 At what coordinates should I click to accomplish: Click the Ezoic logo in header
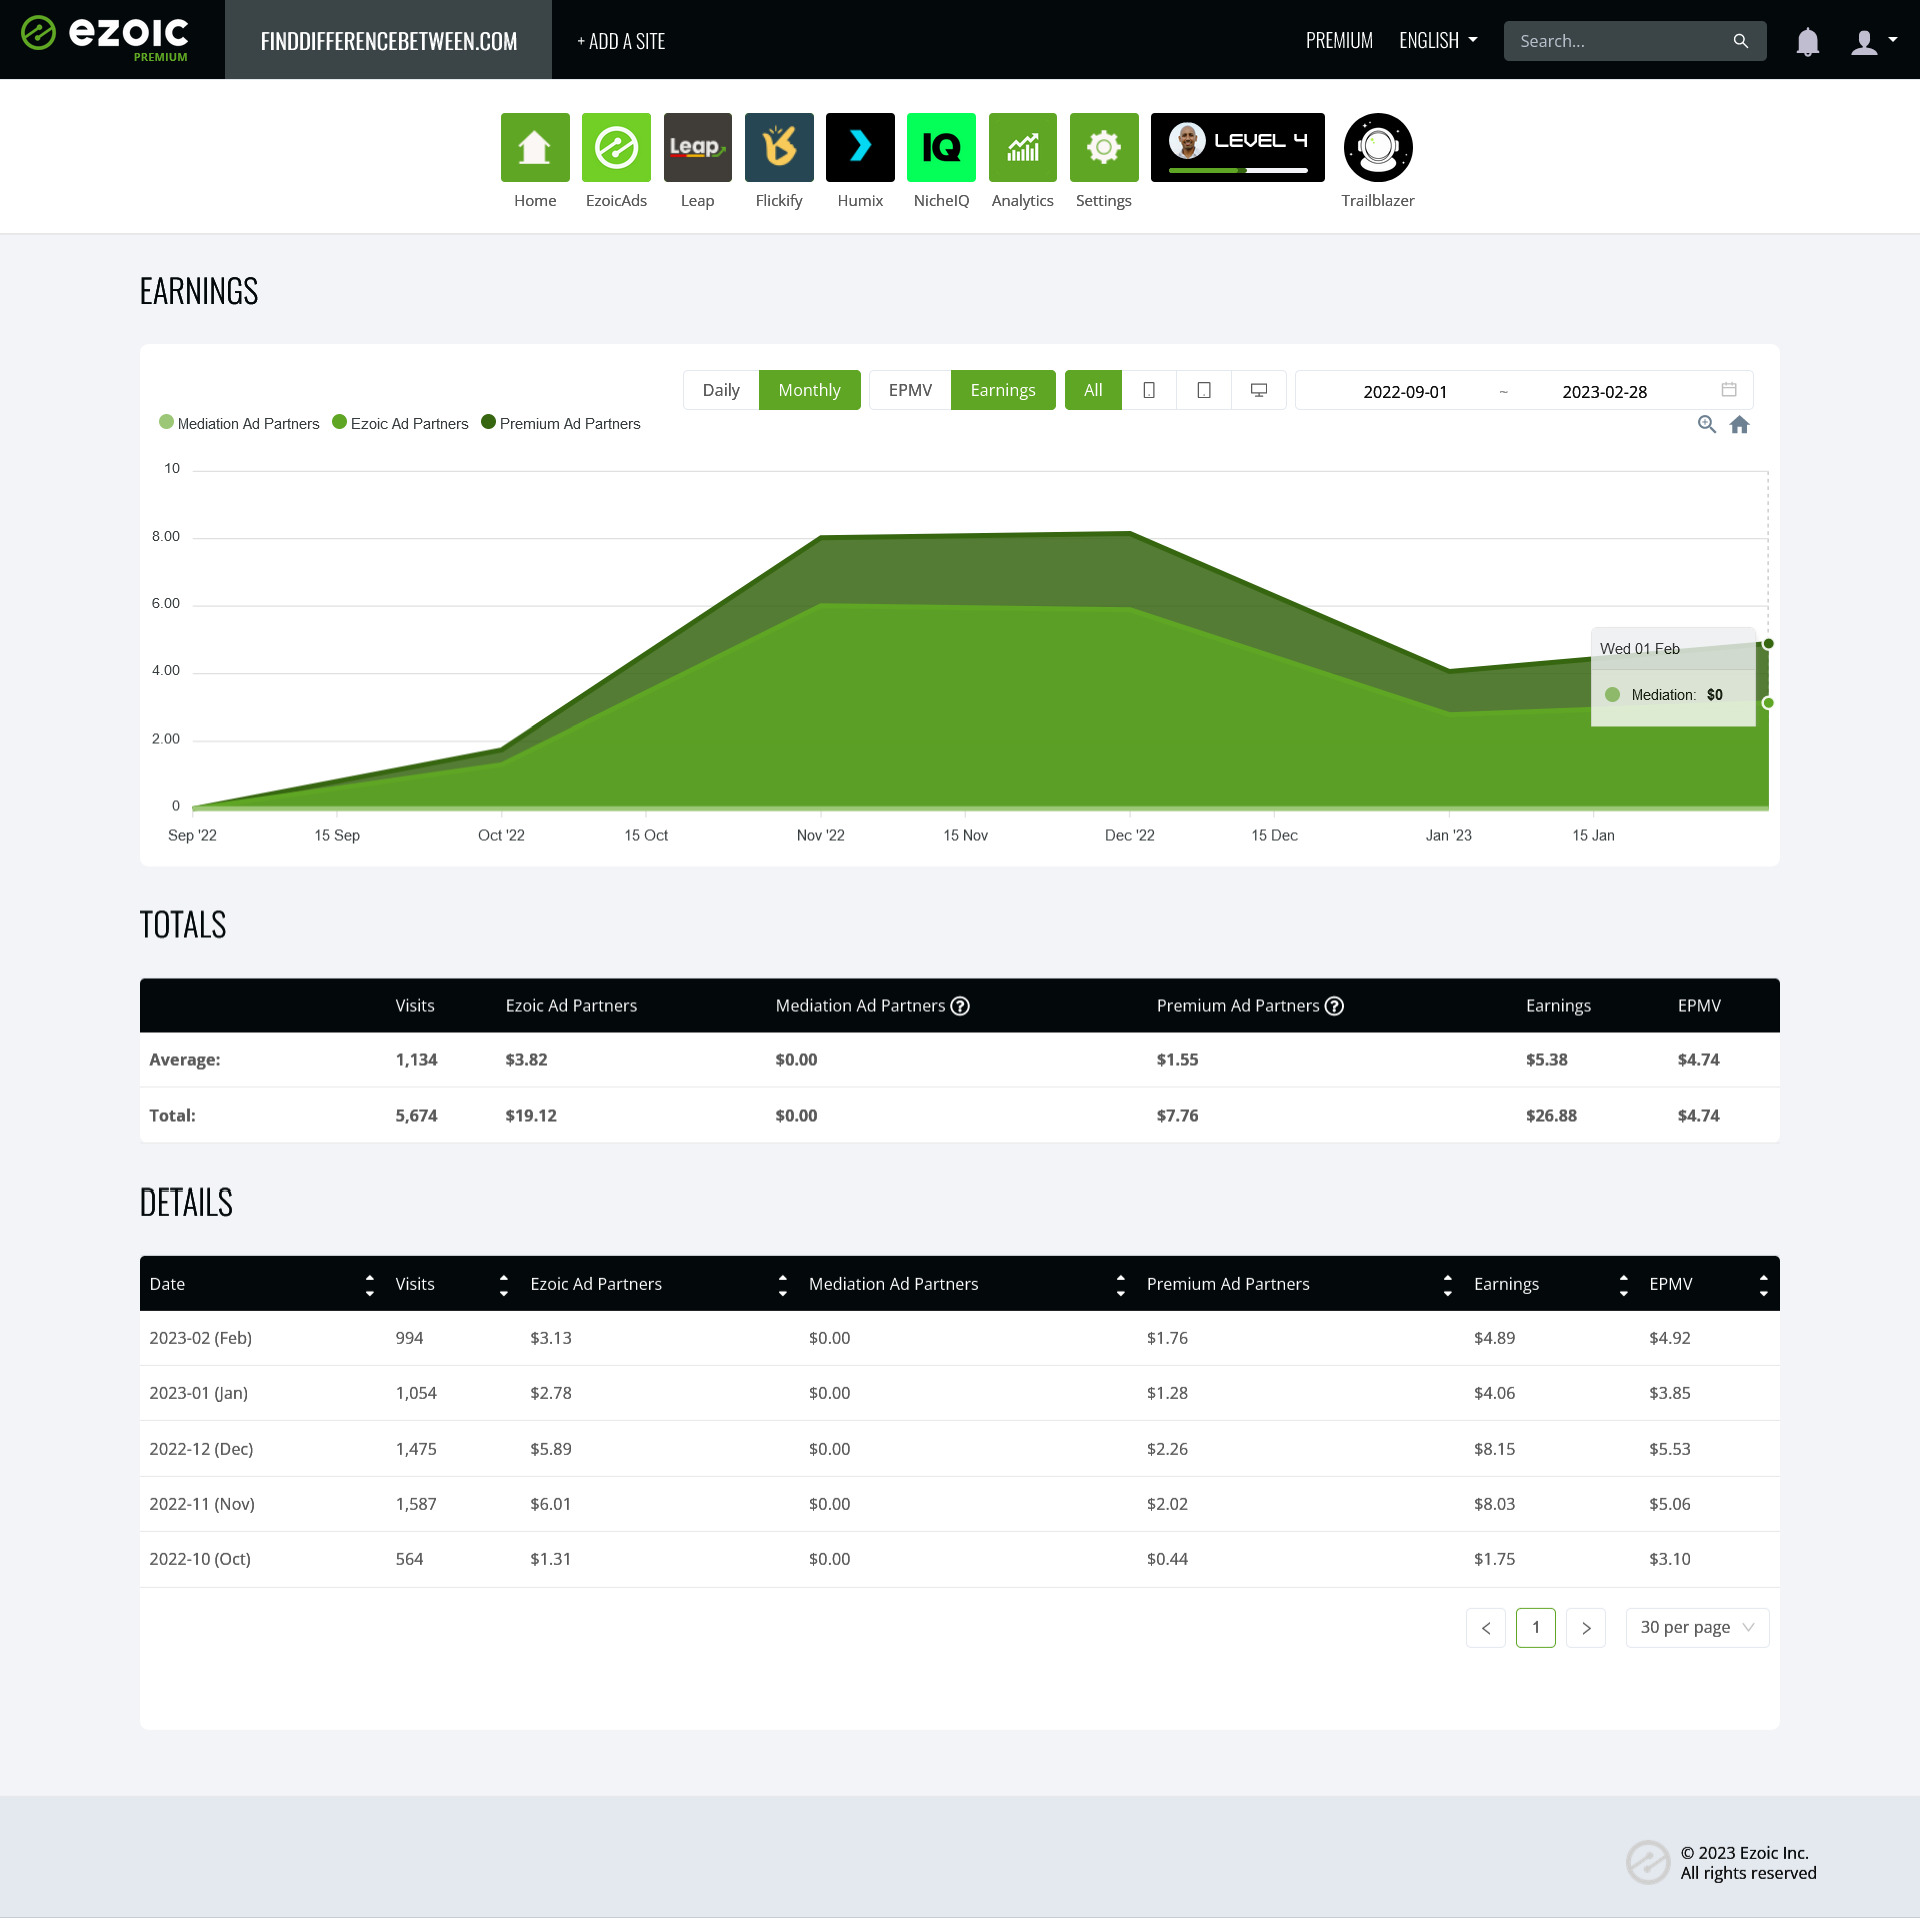click(105, 38)
